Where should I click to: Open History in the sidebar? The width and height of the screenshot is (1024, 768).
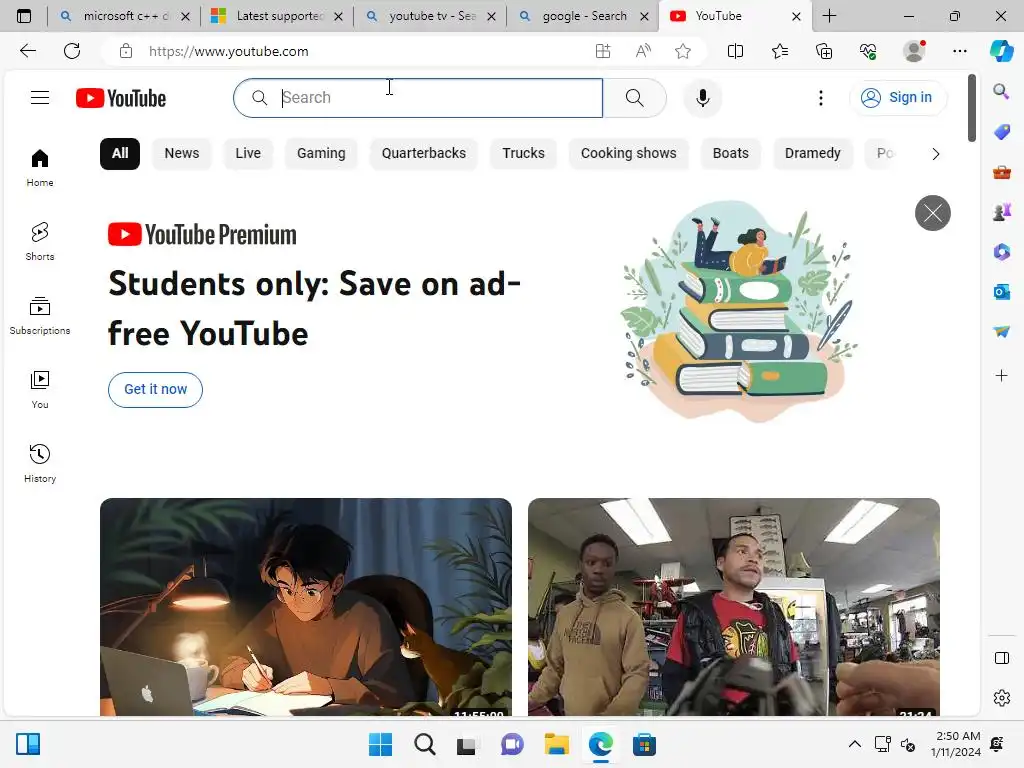click(x=40, y=464)
